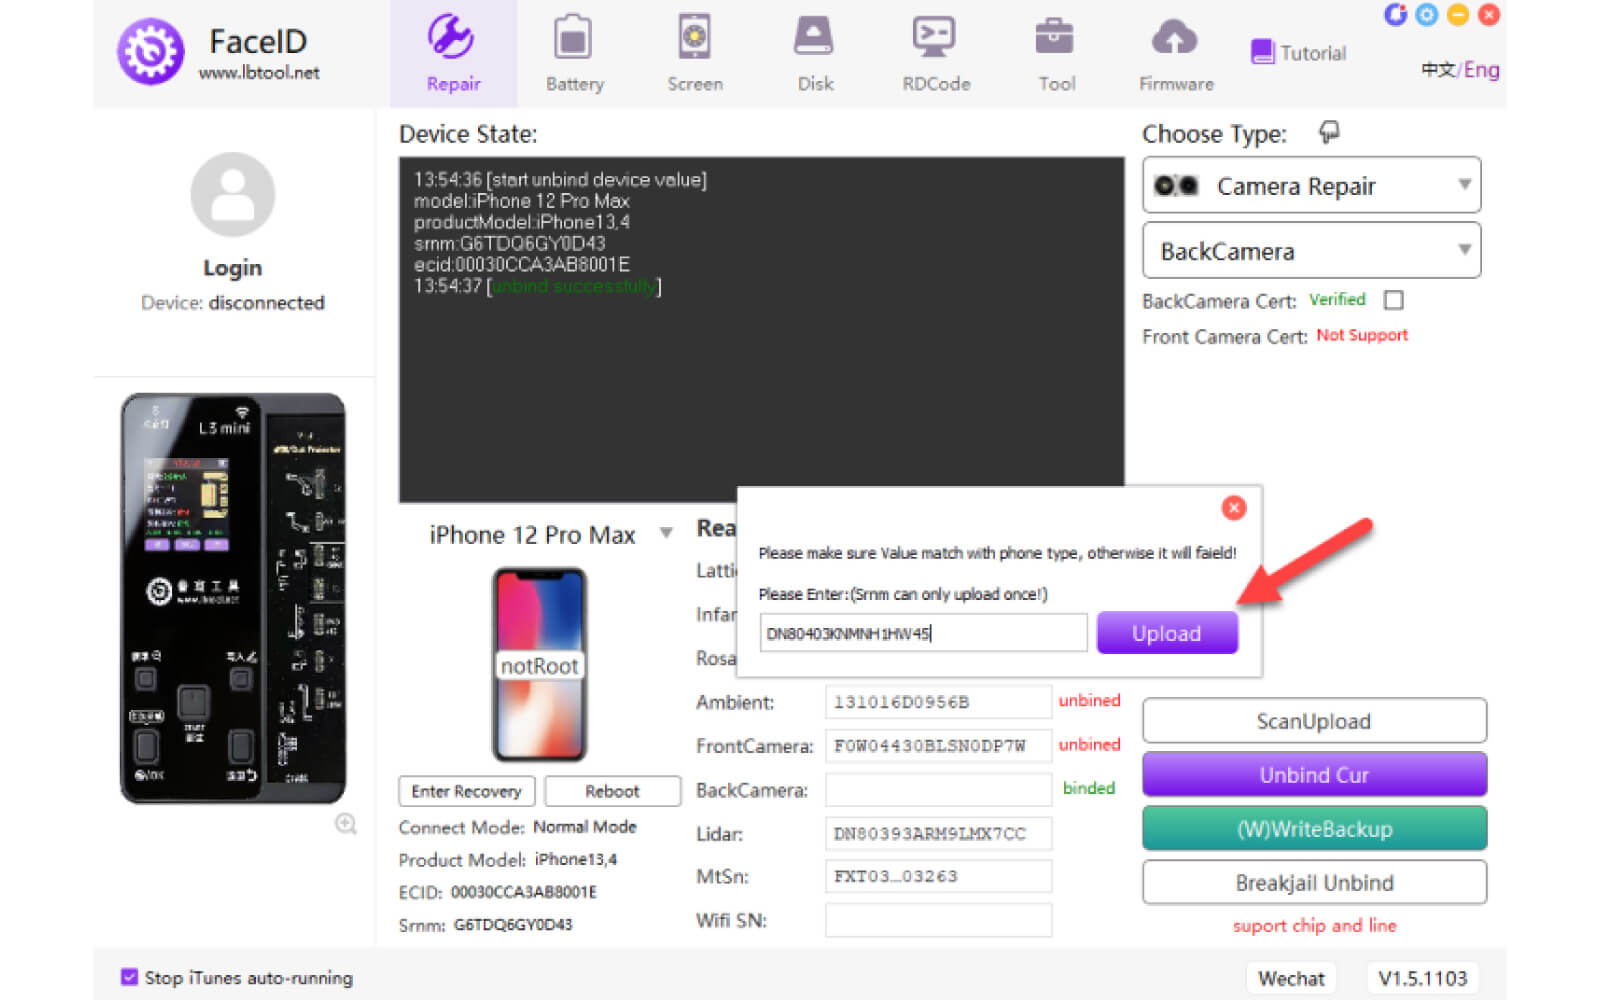Switch to the Tool tab
Image resolution: width=1600 pixels, height=1000 pixels.
[1056, 54]
